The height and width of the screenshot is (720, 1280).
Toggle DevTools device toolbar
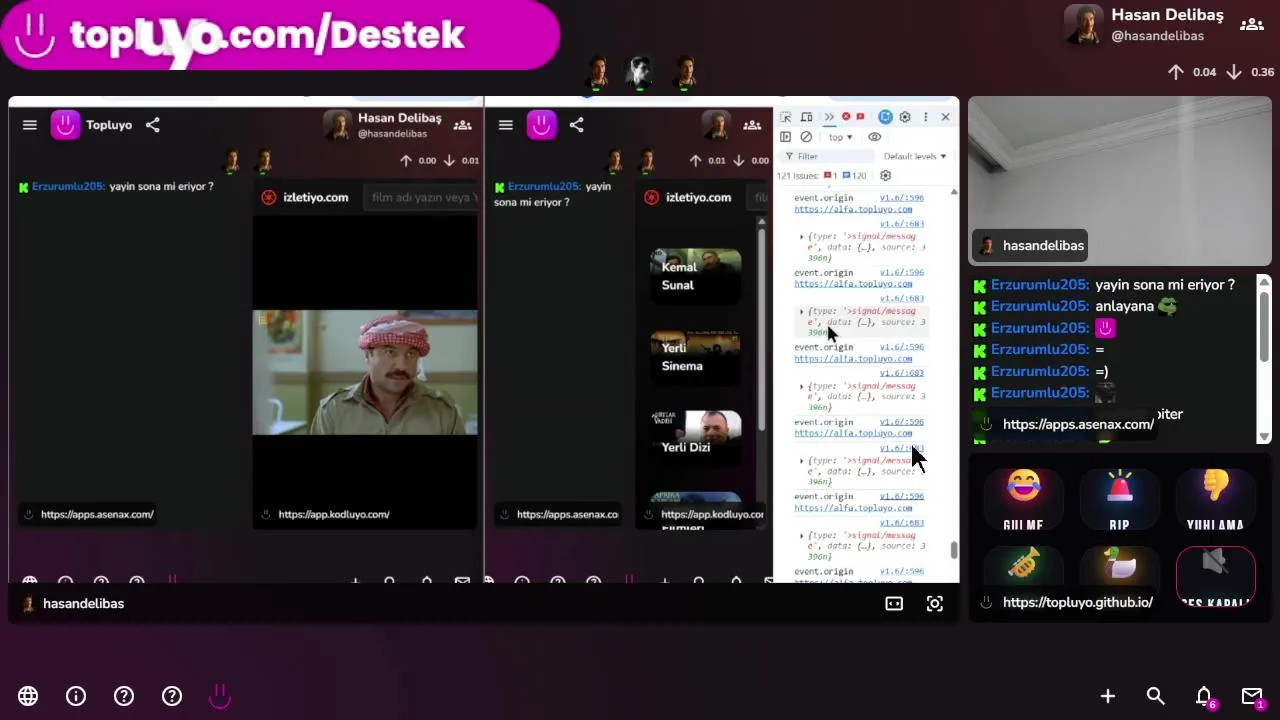pyautogui.click(x=806, y=117)
